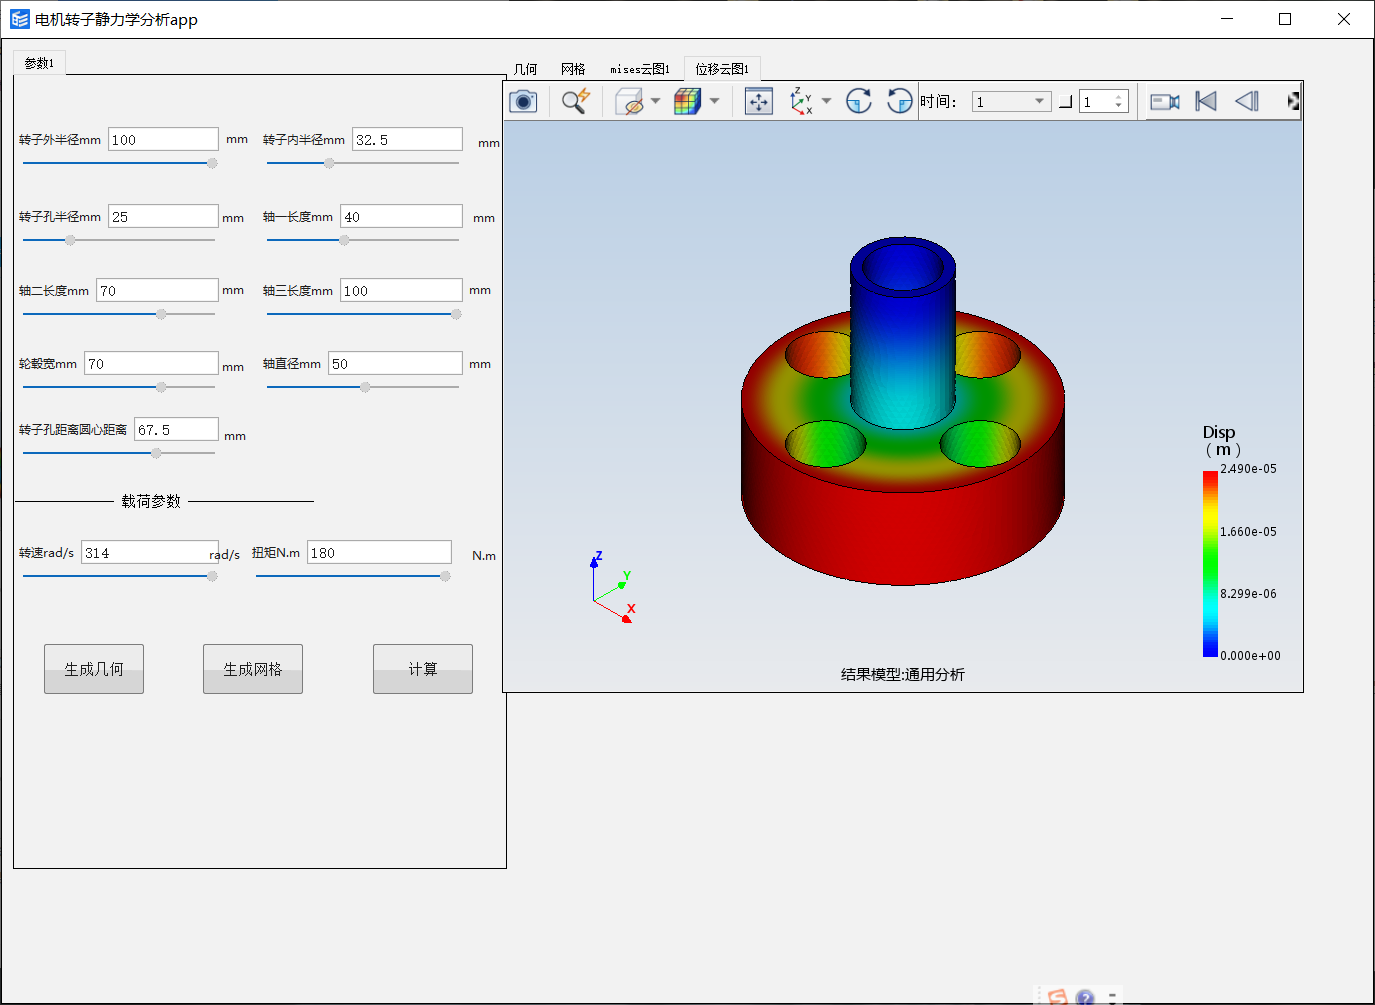Click the 转子孔半径 input field
The width and height of the screenshot is (1375, 1005).
[163, 217]
